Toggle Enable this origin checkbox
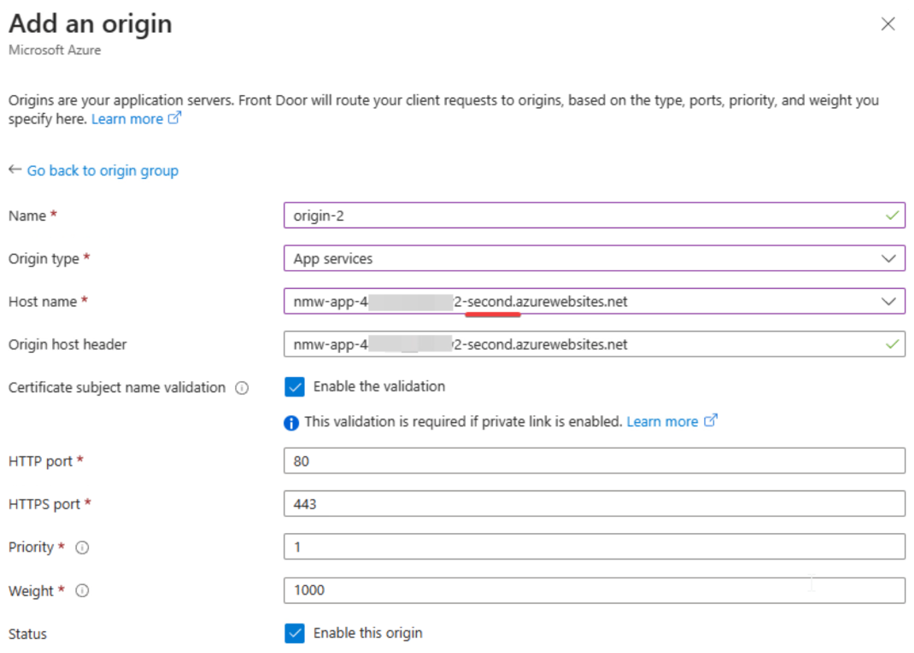914x653 pixels. (x=294, y=633)
